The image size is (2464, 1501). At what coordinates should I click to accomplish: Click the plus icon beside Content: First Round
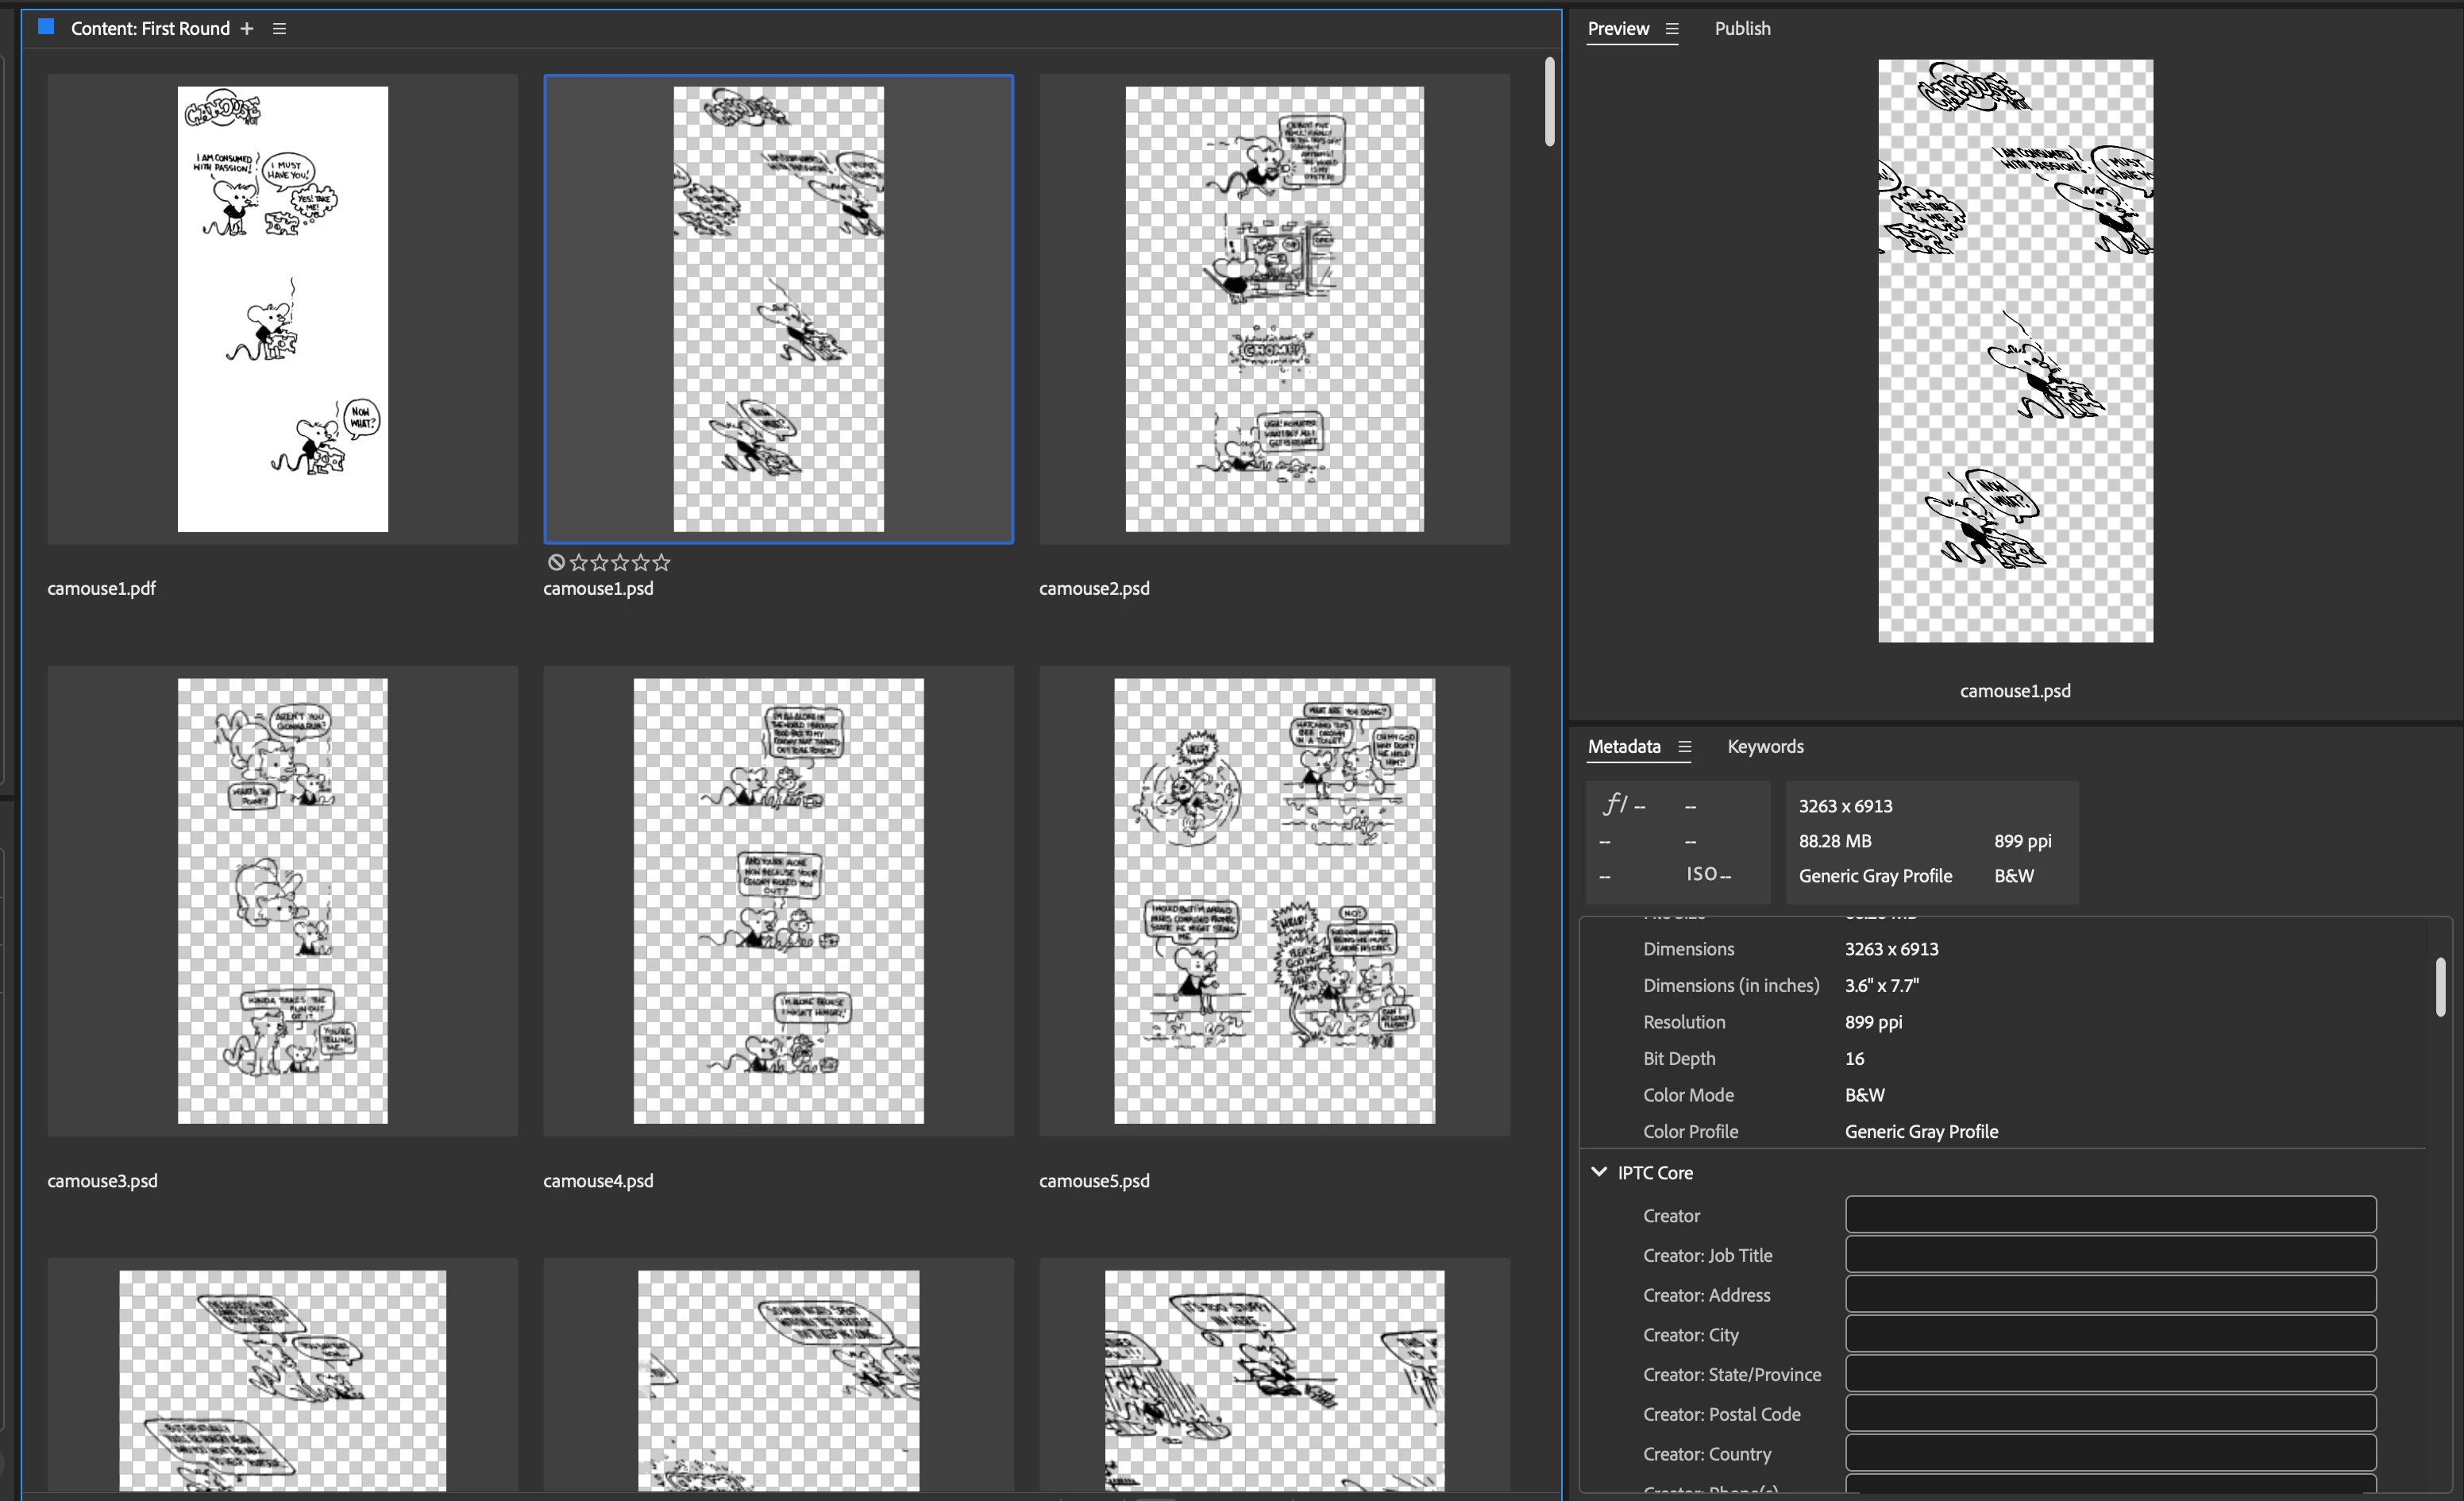247,29
